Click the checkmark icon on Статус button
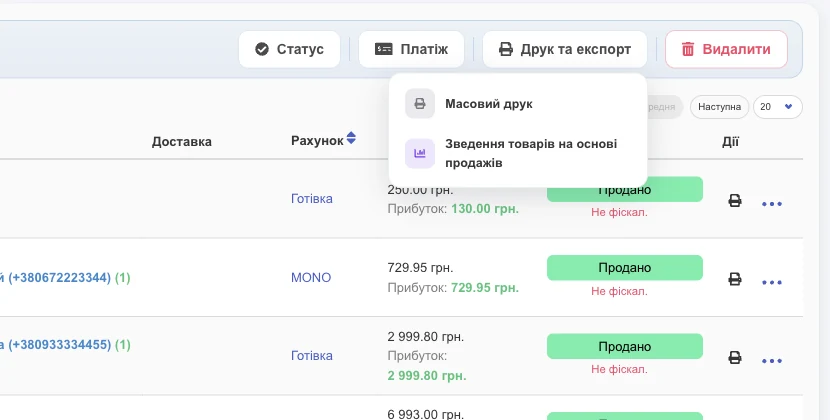The width and height of the screenshot is (830, 420). tap(262, 49)
